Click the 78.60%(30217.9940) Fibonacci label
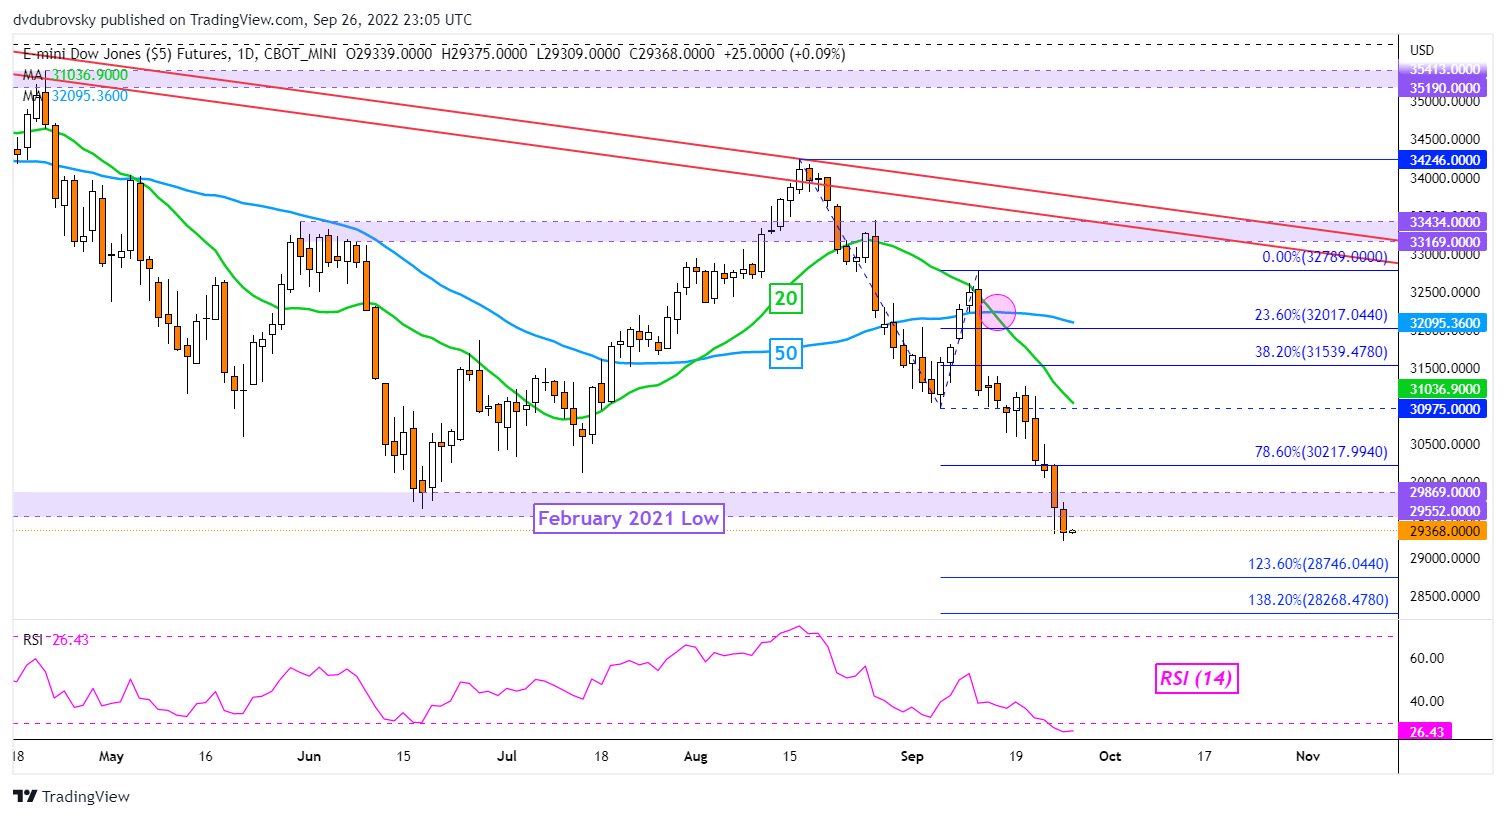 (x=1321, y=452)
